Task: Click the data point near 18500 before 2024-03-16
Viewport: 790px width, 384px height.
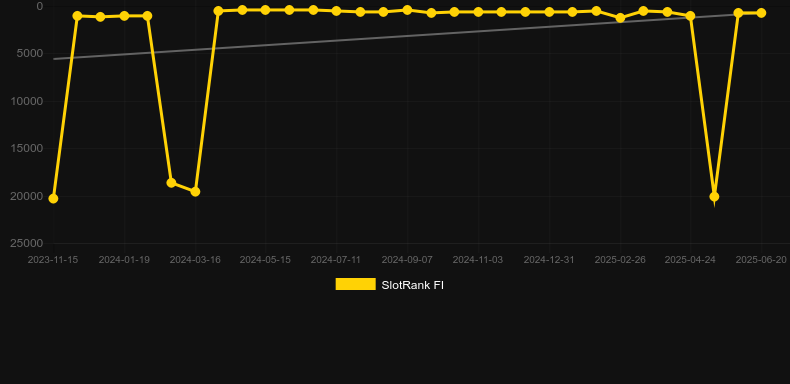Action: click(x=171, y=182)
